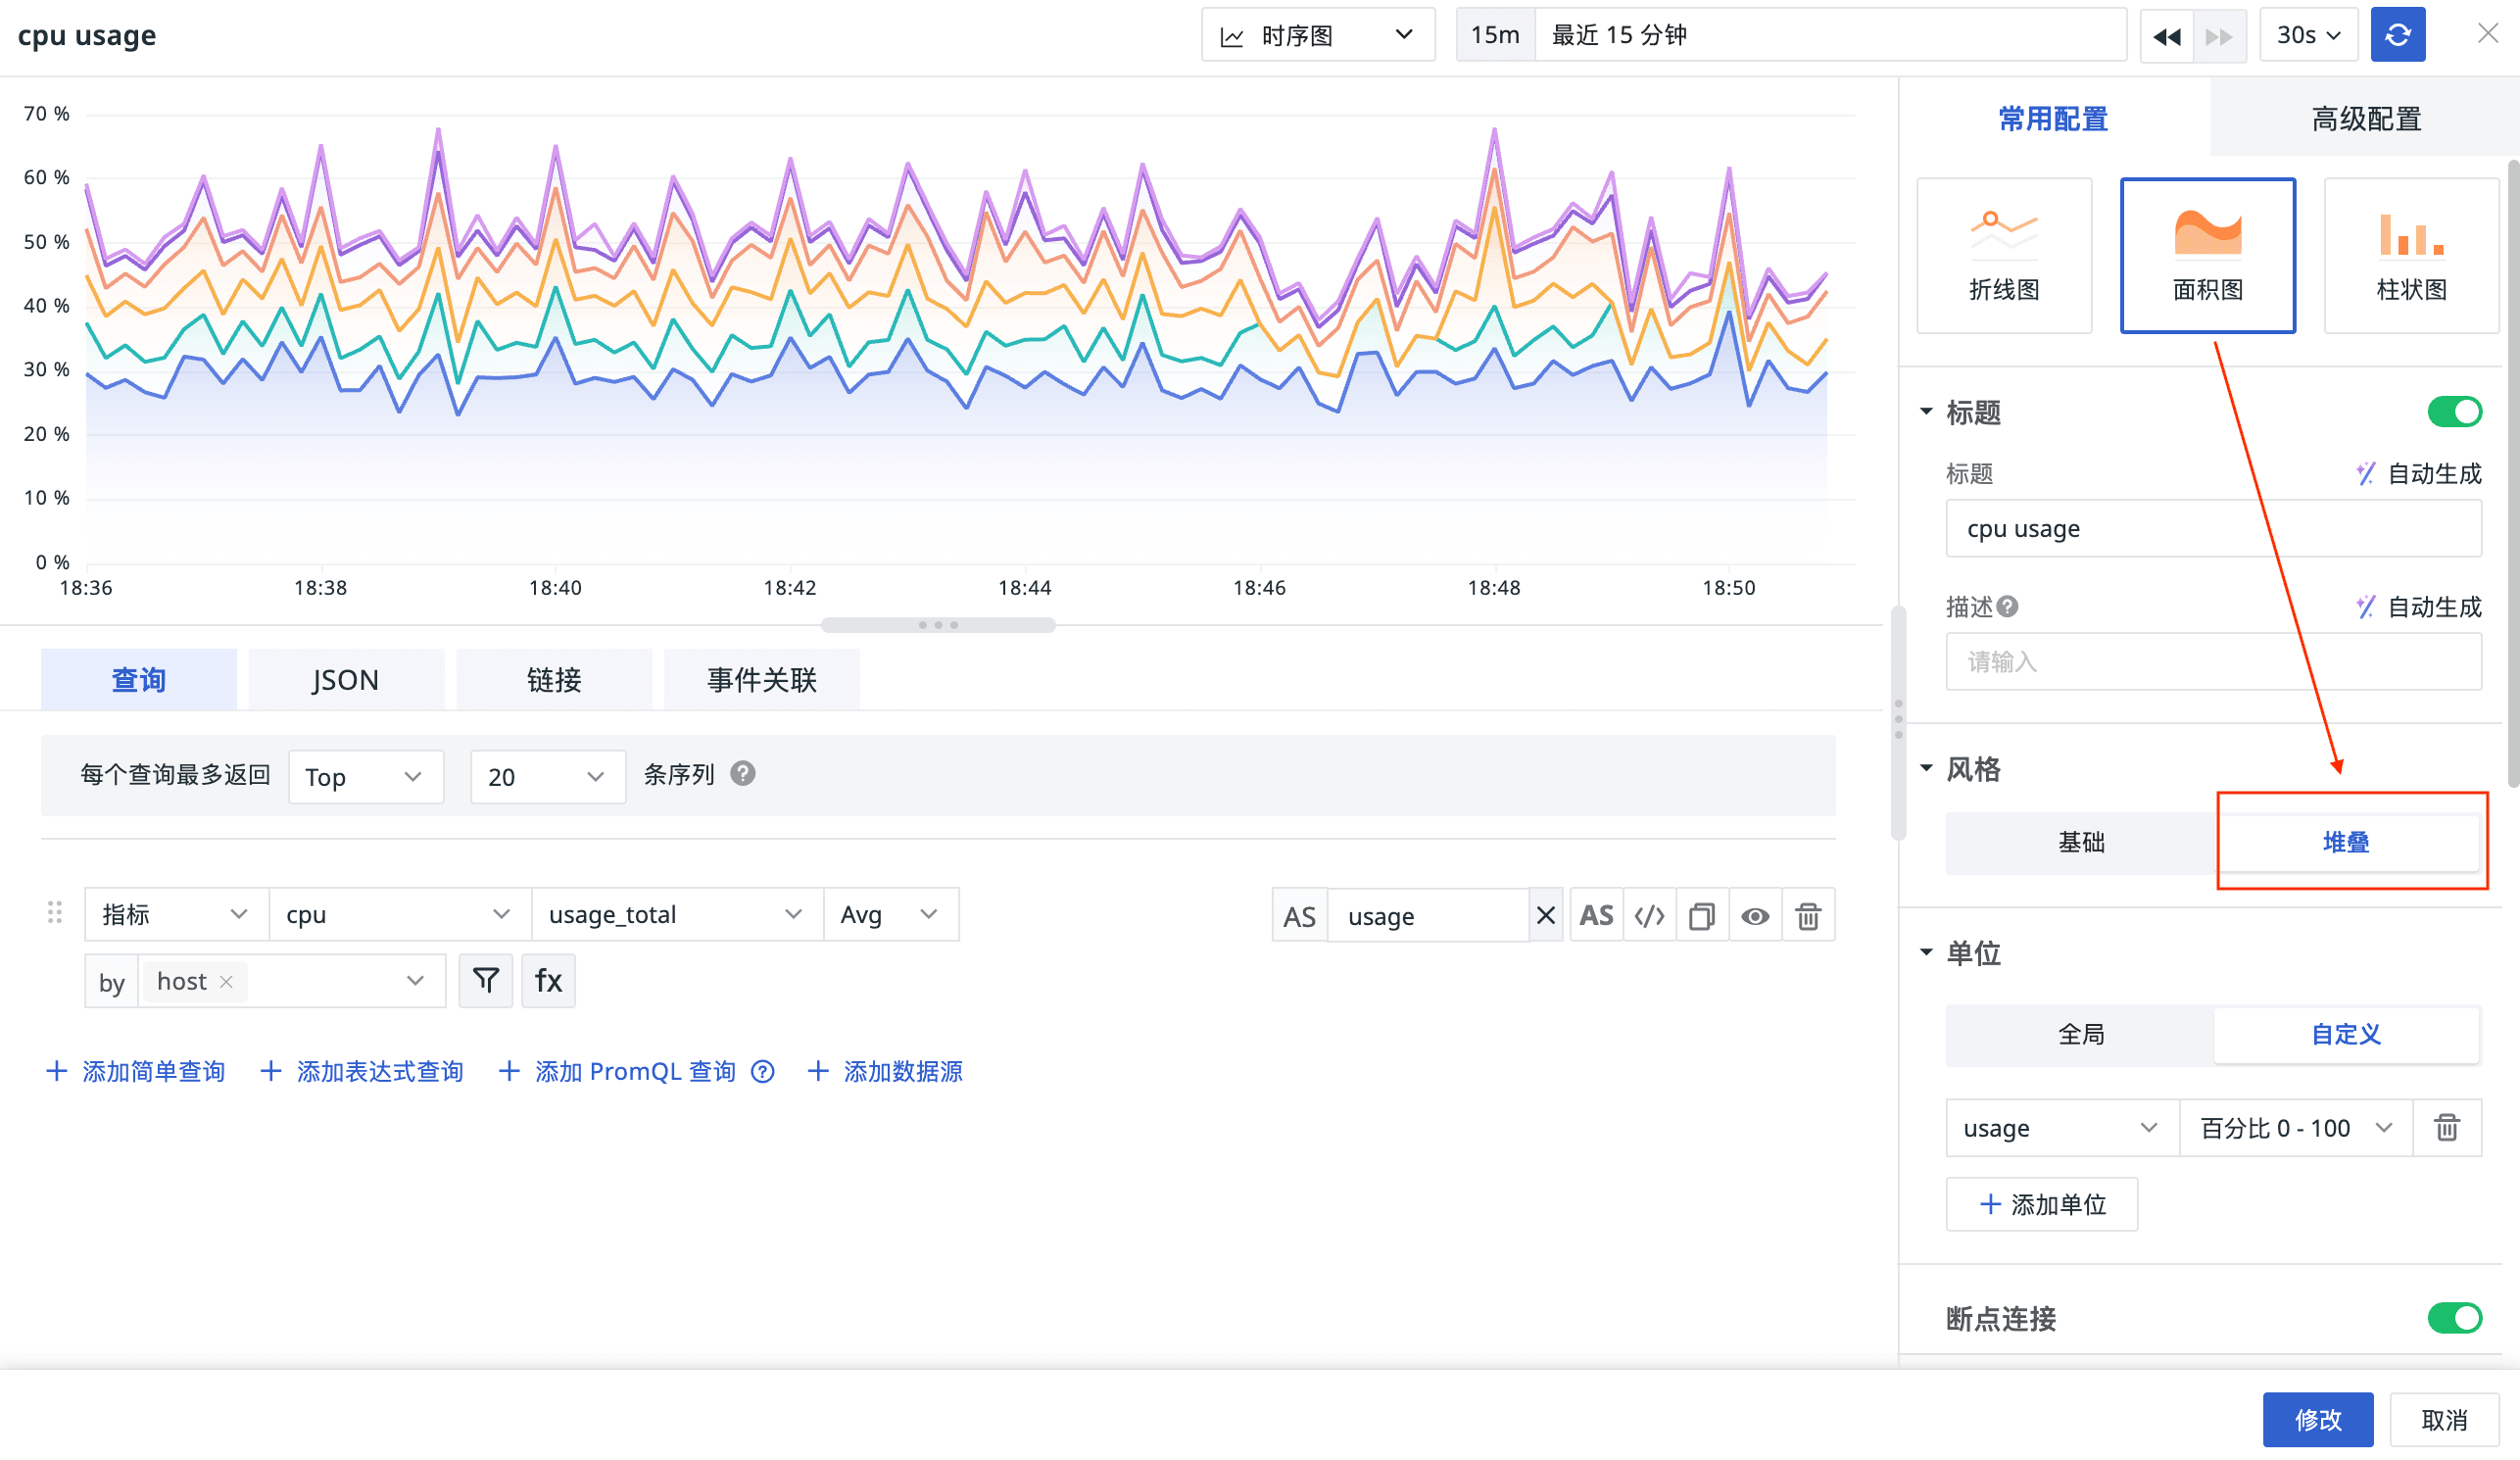Toggle the 断点连接 switch
Viewport: 2520px width, 1460px height.
point(2453,1318)
